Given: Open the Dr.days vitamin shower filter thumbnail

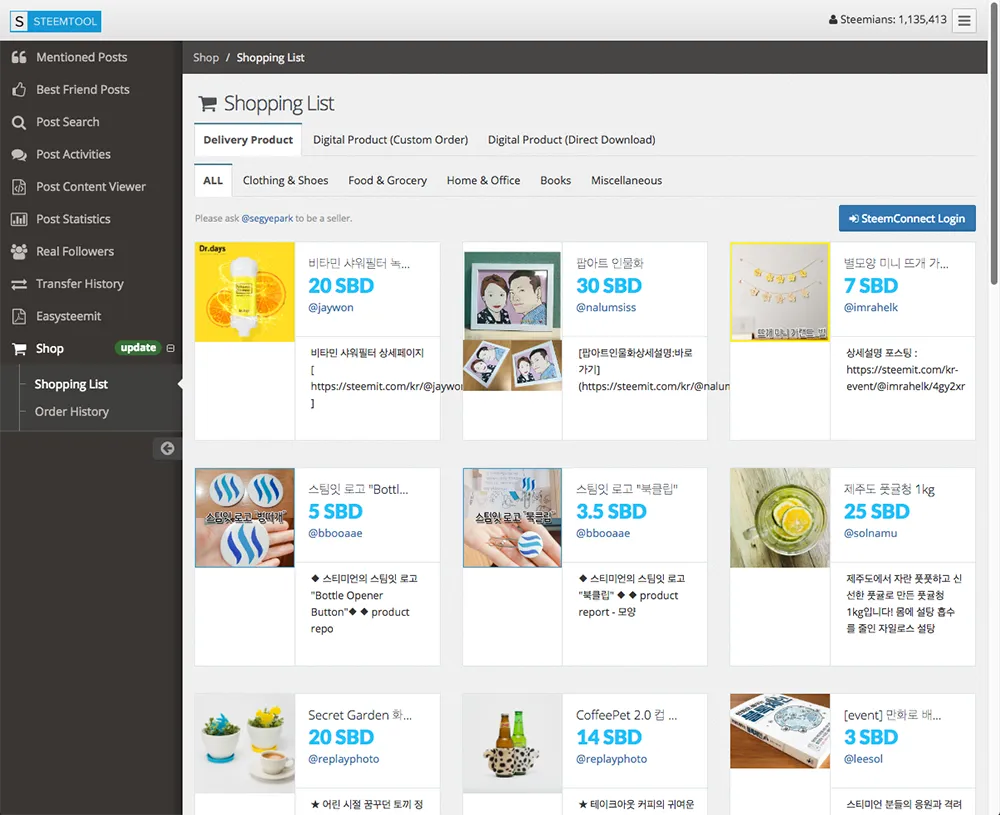Looking at the screenshot, I should point(245,292).
